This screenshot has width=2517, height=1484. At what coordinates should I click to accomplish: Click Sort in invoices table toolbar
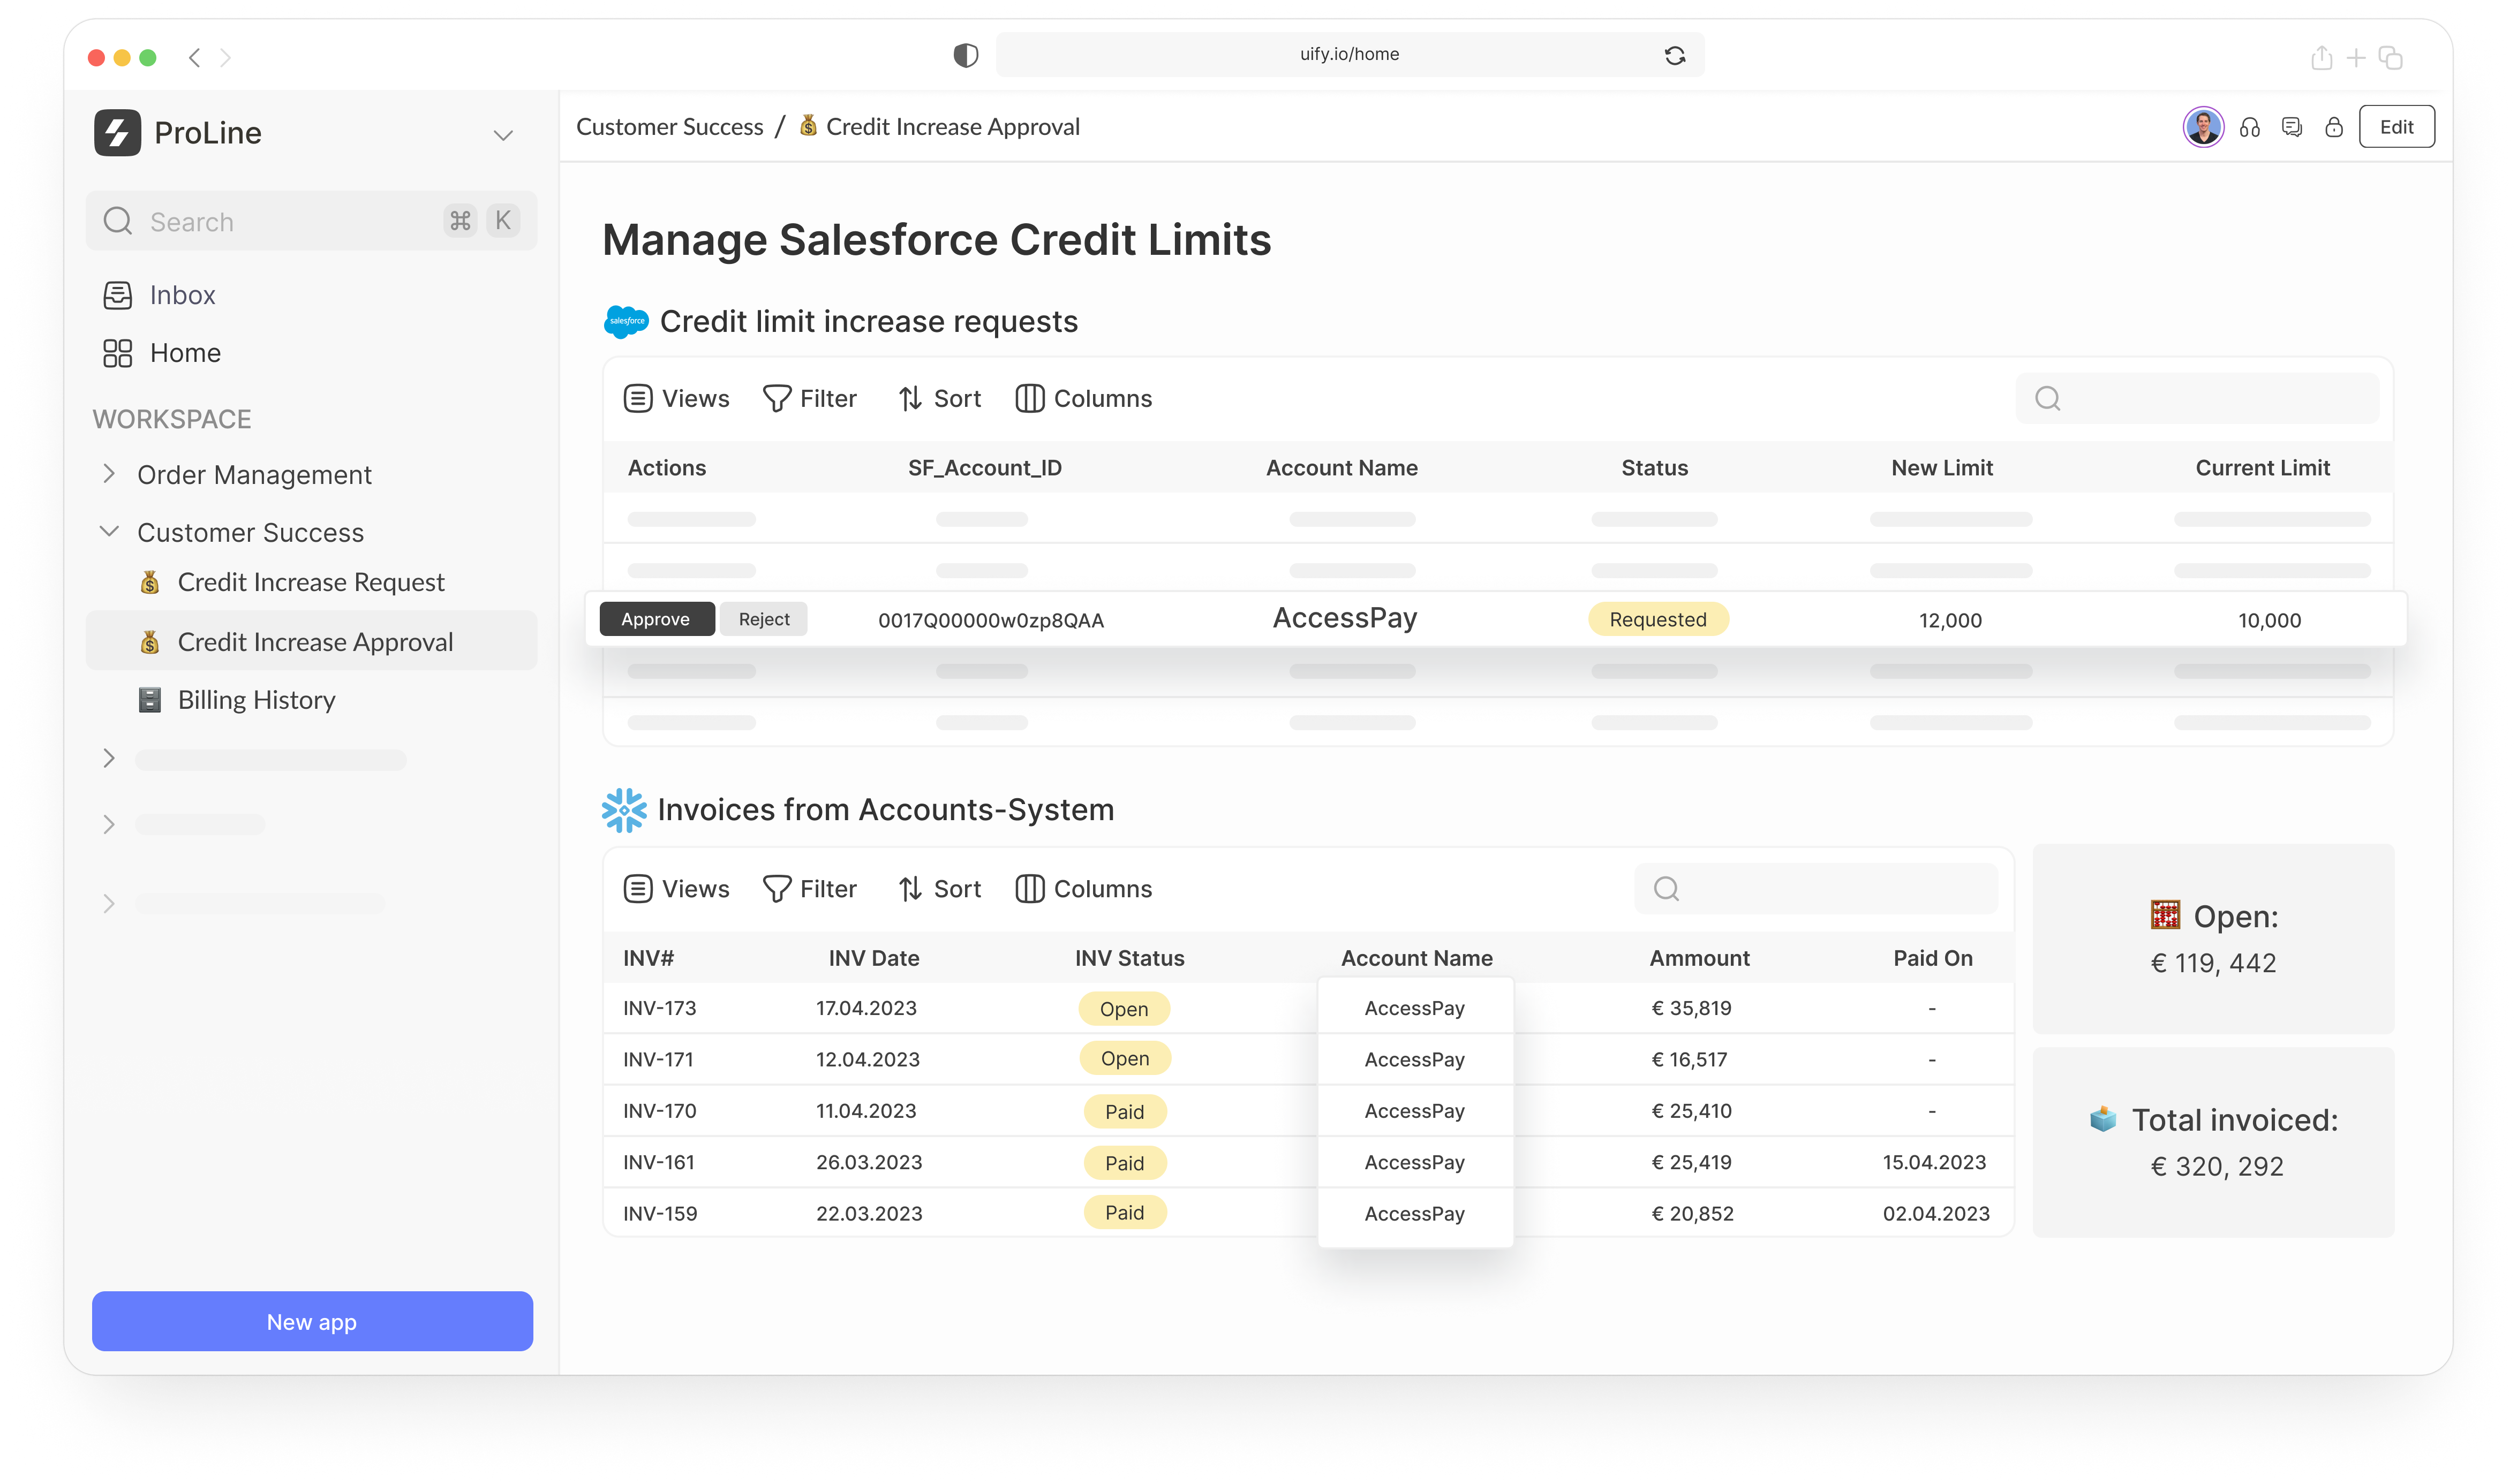tap(940, 889)
